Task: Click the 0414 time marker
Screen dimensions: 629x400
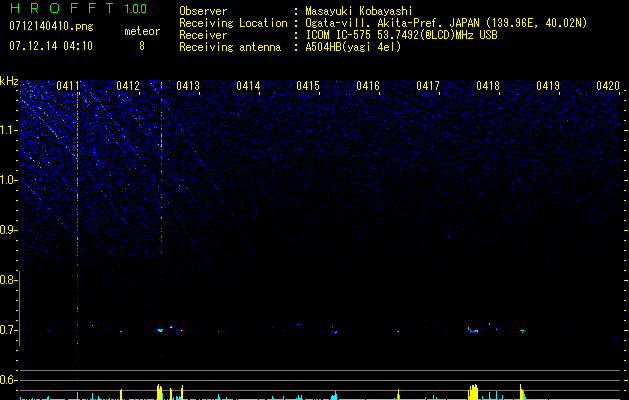Action: pos(248,86)
